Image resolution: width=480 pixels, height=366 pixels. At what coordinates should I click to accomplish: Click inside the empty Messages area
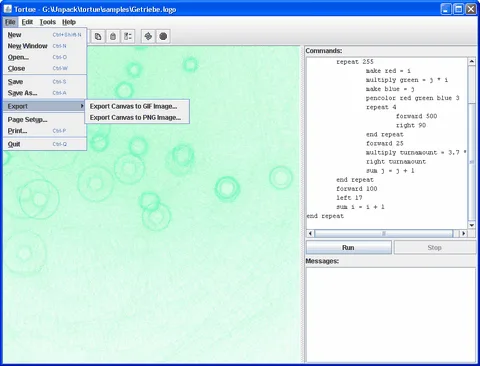click(391, 315)
